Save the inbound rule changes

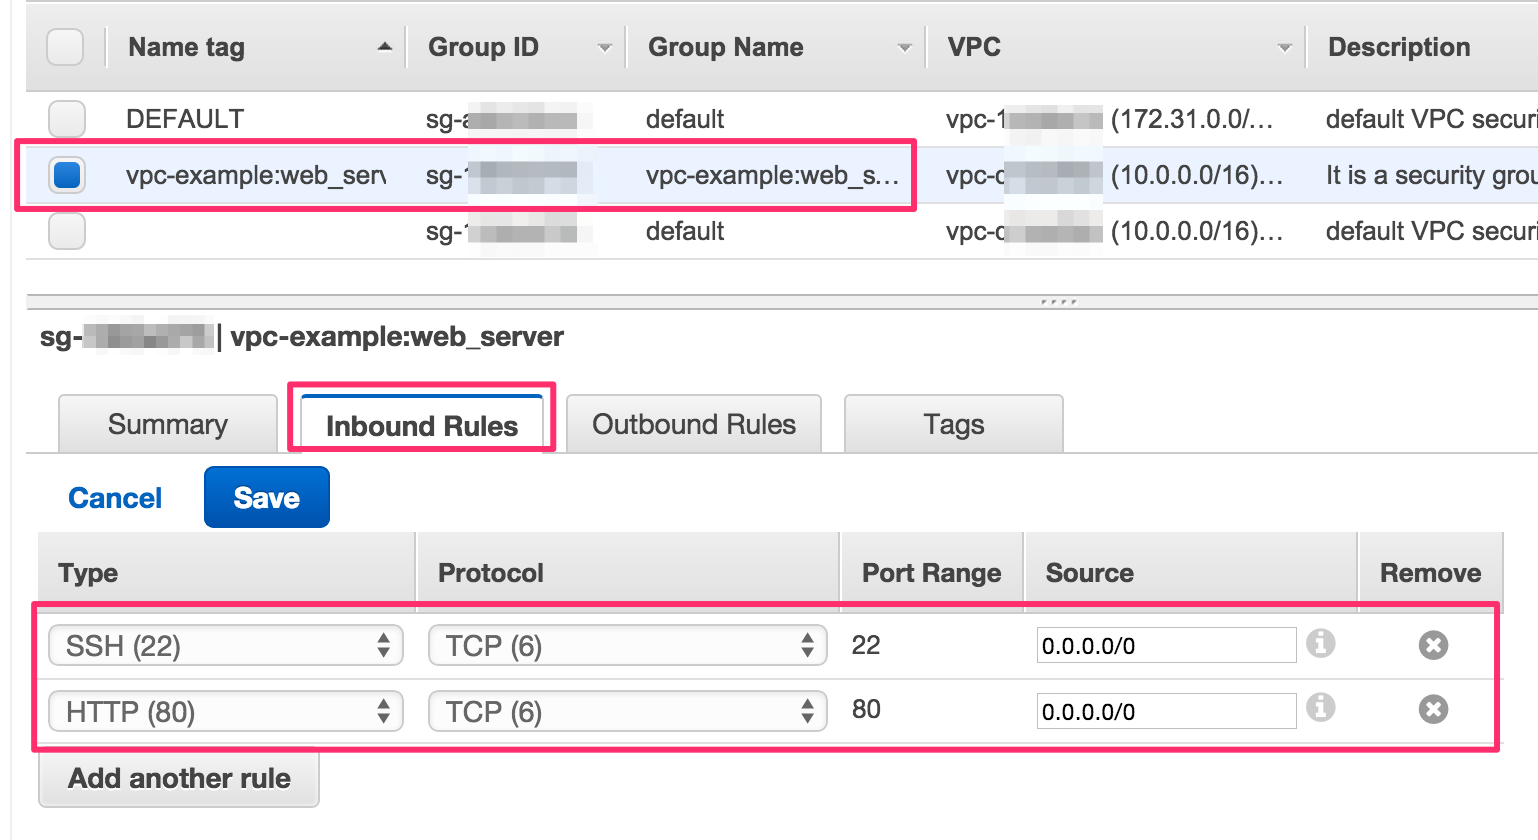pos(266,498)
